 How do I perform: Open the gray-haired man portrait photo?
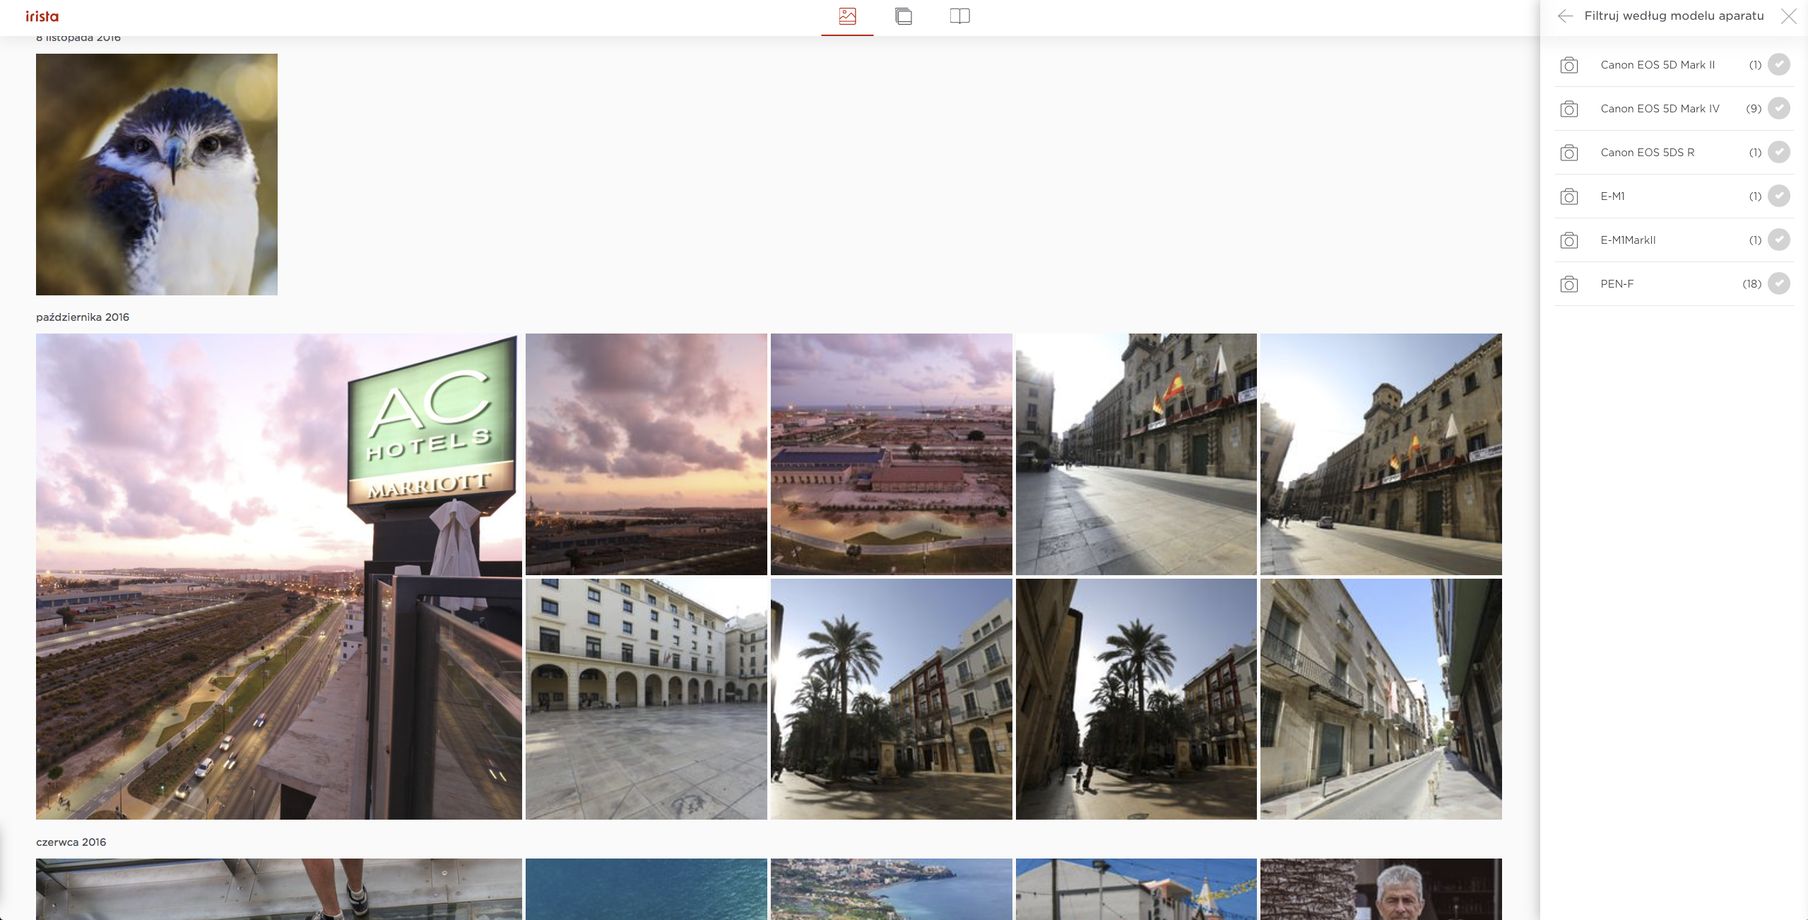[1381, 889]
